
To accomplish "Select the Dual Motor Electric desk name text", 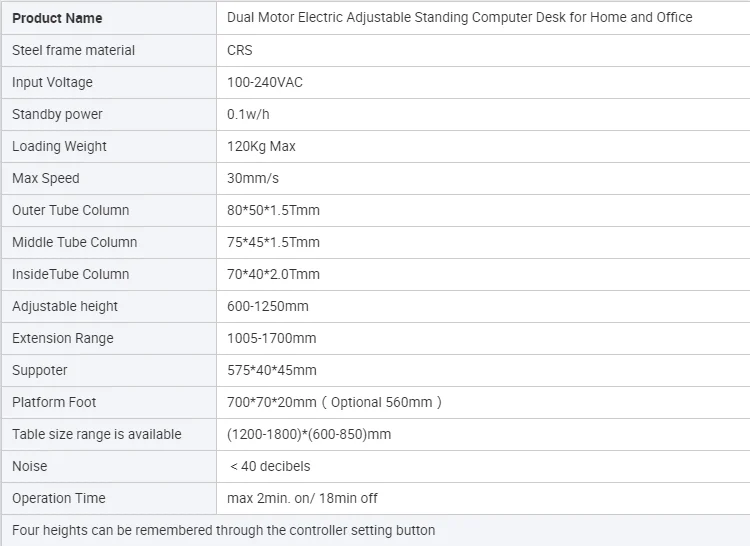I will tap(459, 17).
